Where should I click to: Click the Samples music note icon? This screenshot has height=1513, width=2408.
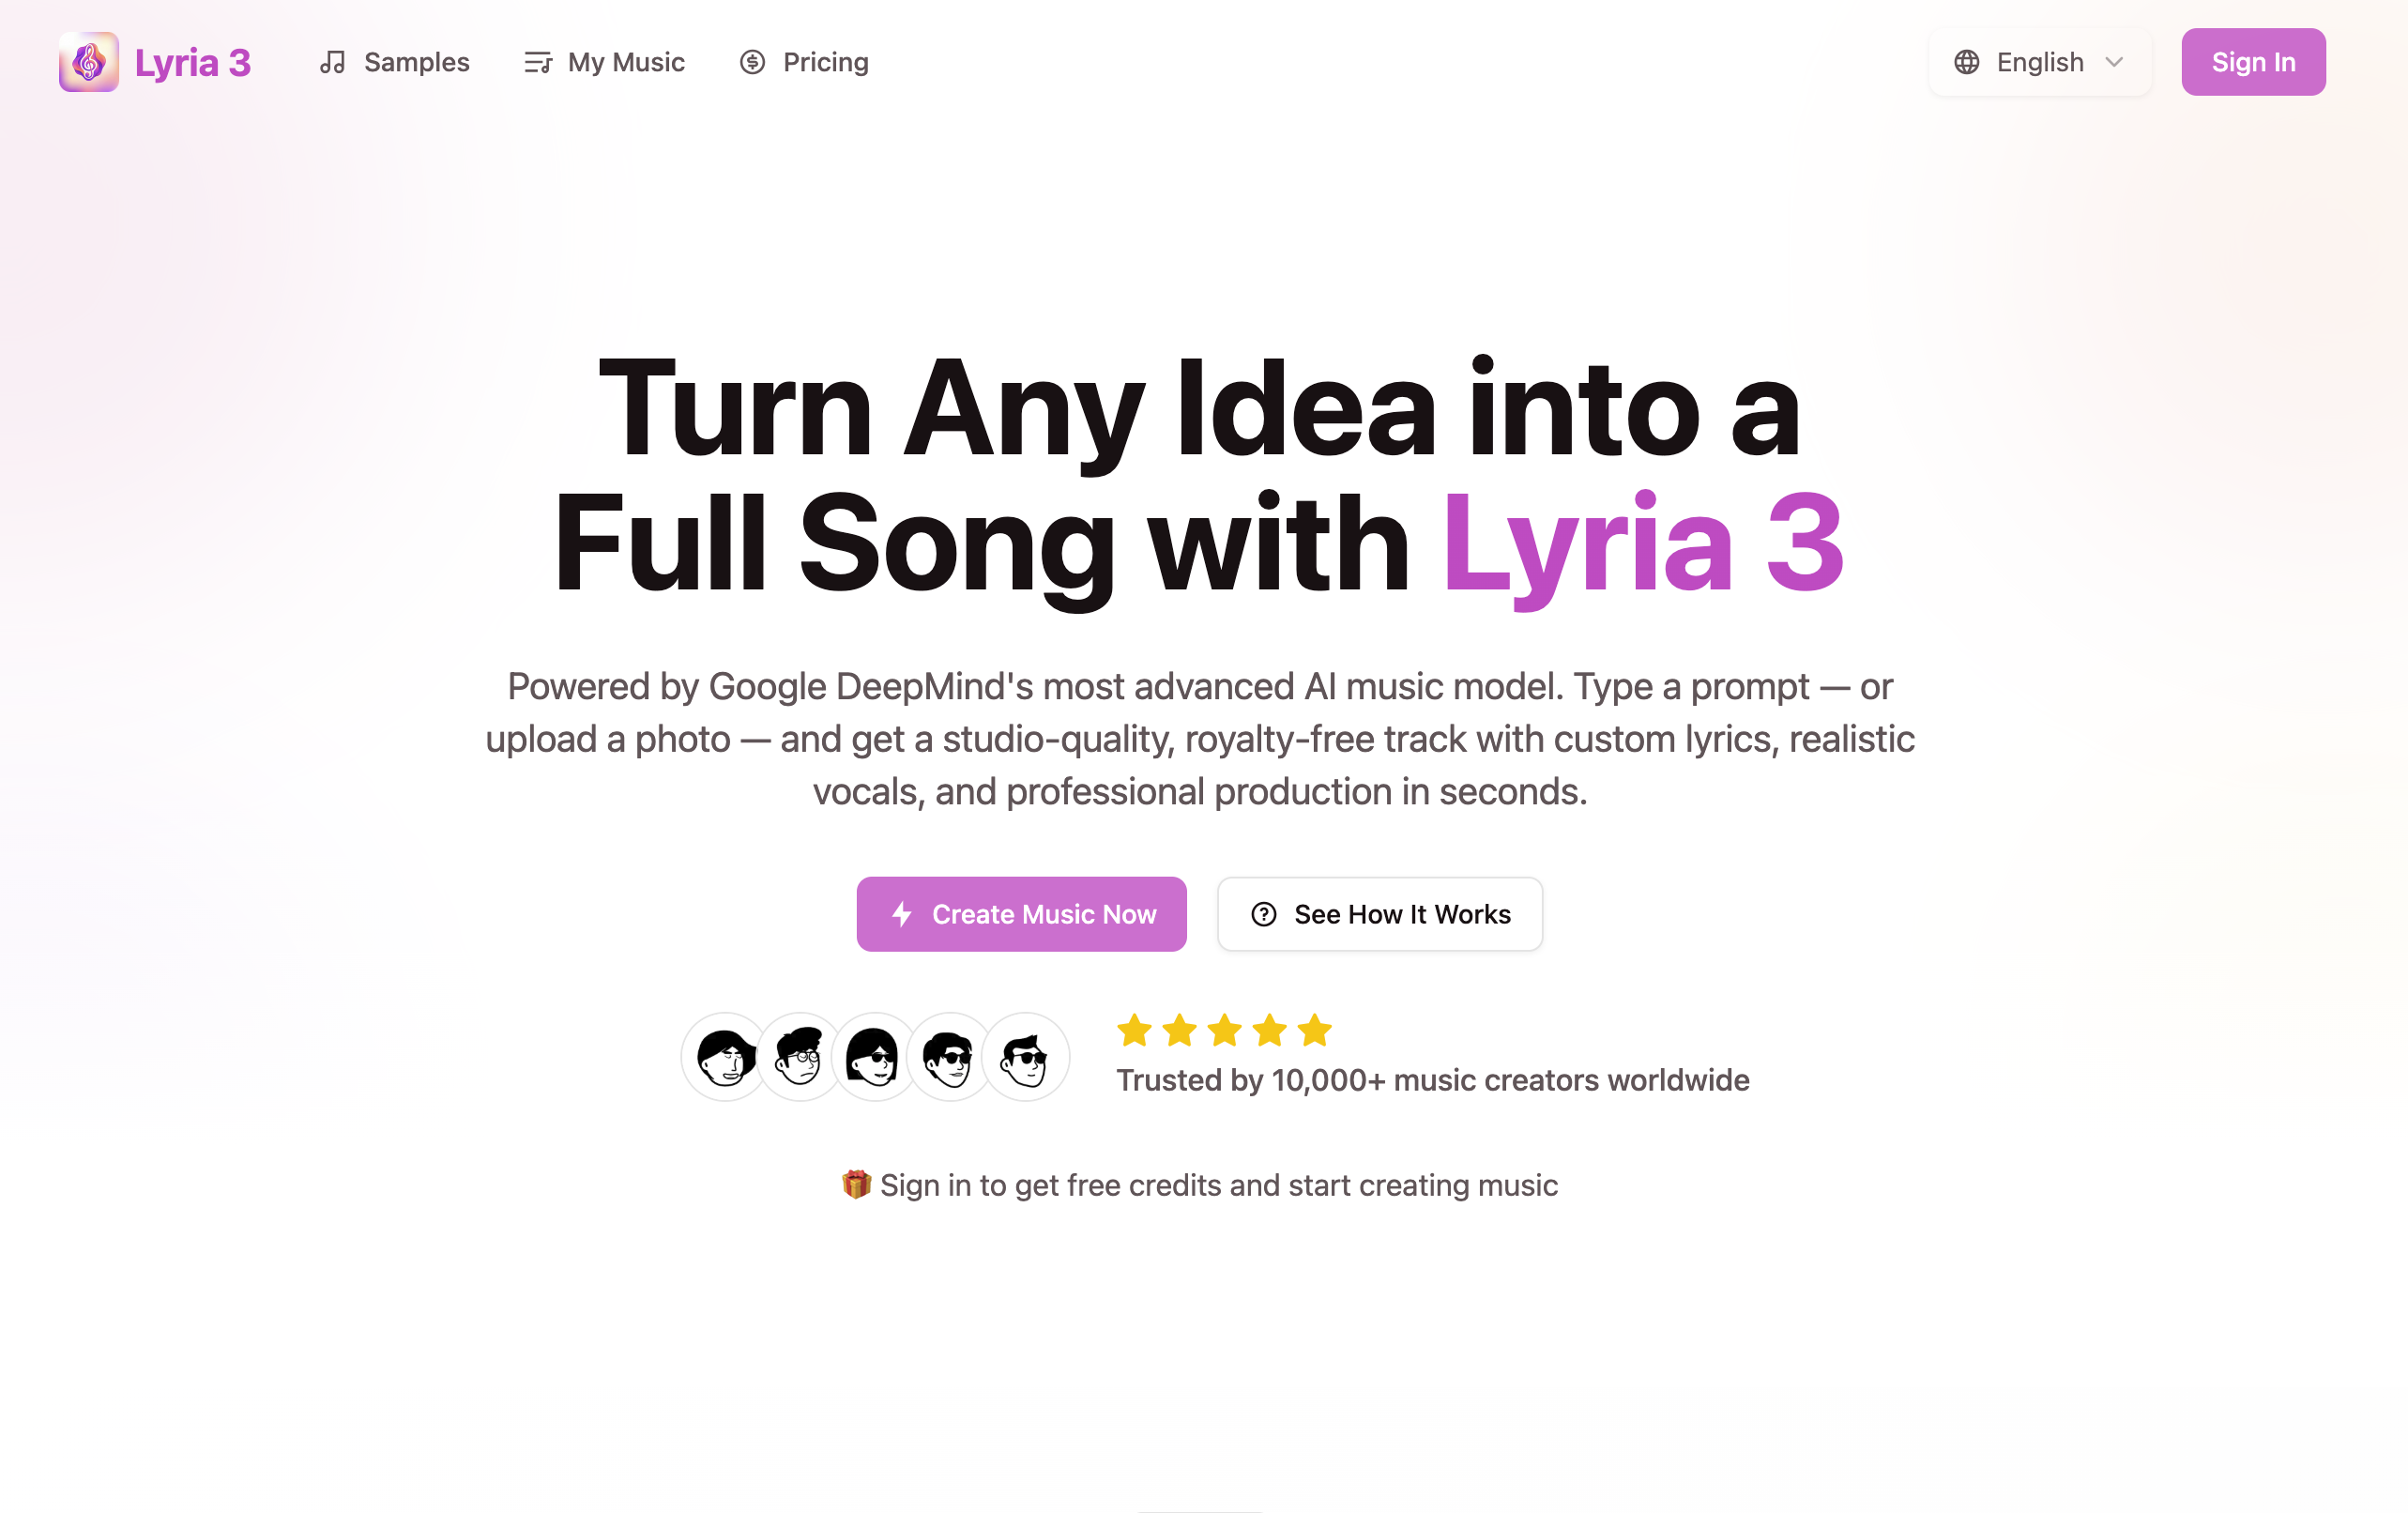coord(332,62)
